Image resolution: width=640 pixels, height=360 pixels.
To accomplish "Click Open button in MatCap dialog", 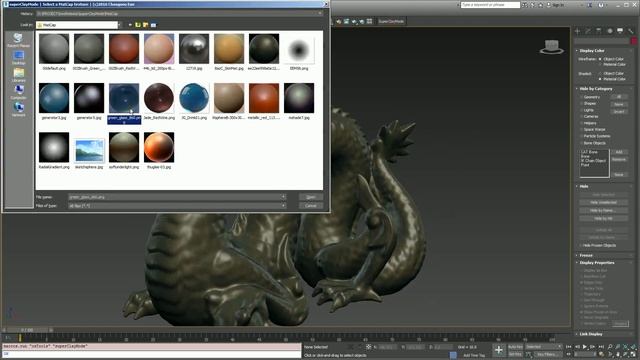I will 311,197.
